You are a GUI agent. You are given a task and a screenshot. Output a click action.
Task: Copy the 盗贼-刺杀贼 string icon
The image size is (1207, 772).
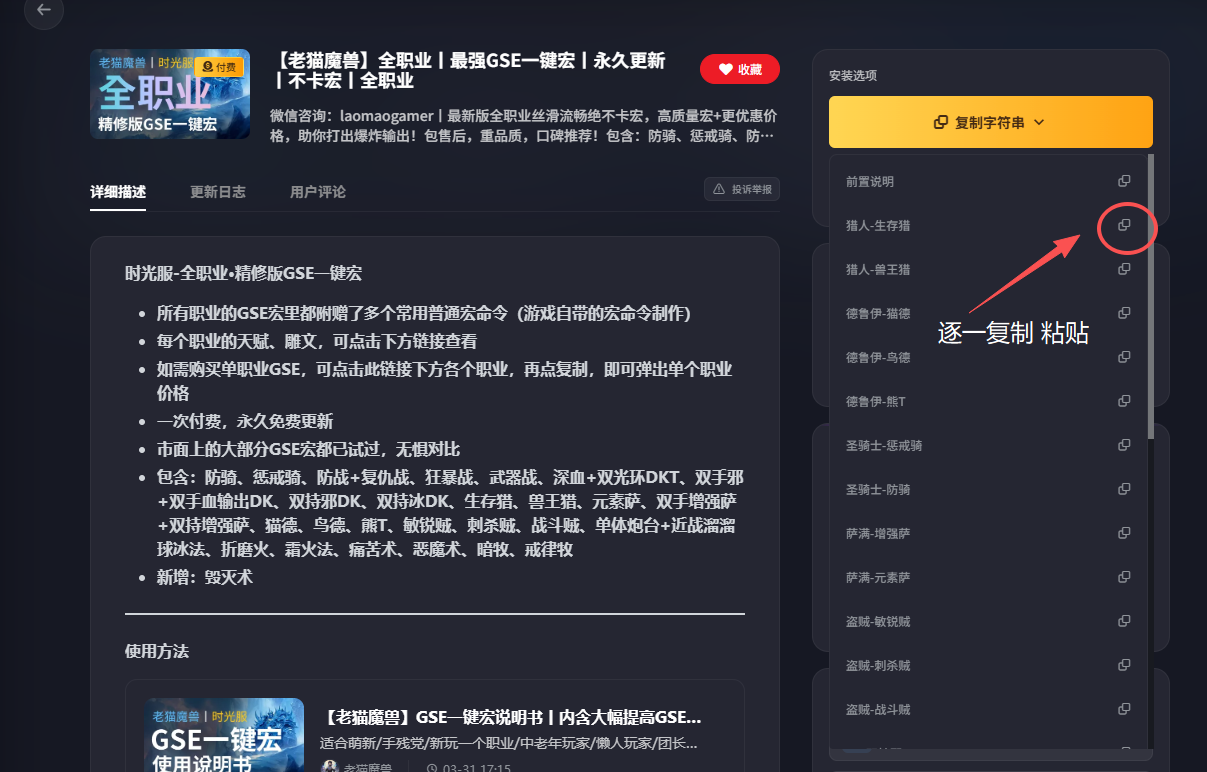[x=1124, y=665]
